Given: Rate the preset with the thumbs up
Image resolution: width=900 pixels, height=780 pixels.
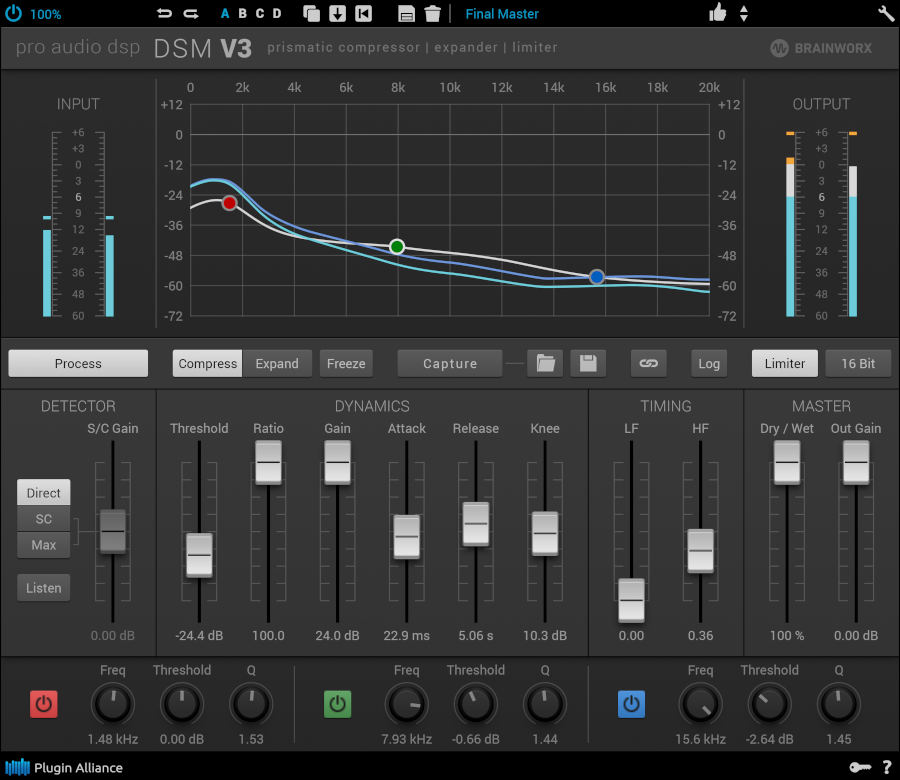Looking at the screenshot, I should (716, 13).
